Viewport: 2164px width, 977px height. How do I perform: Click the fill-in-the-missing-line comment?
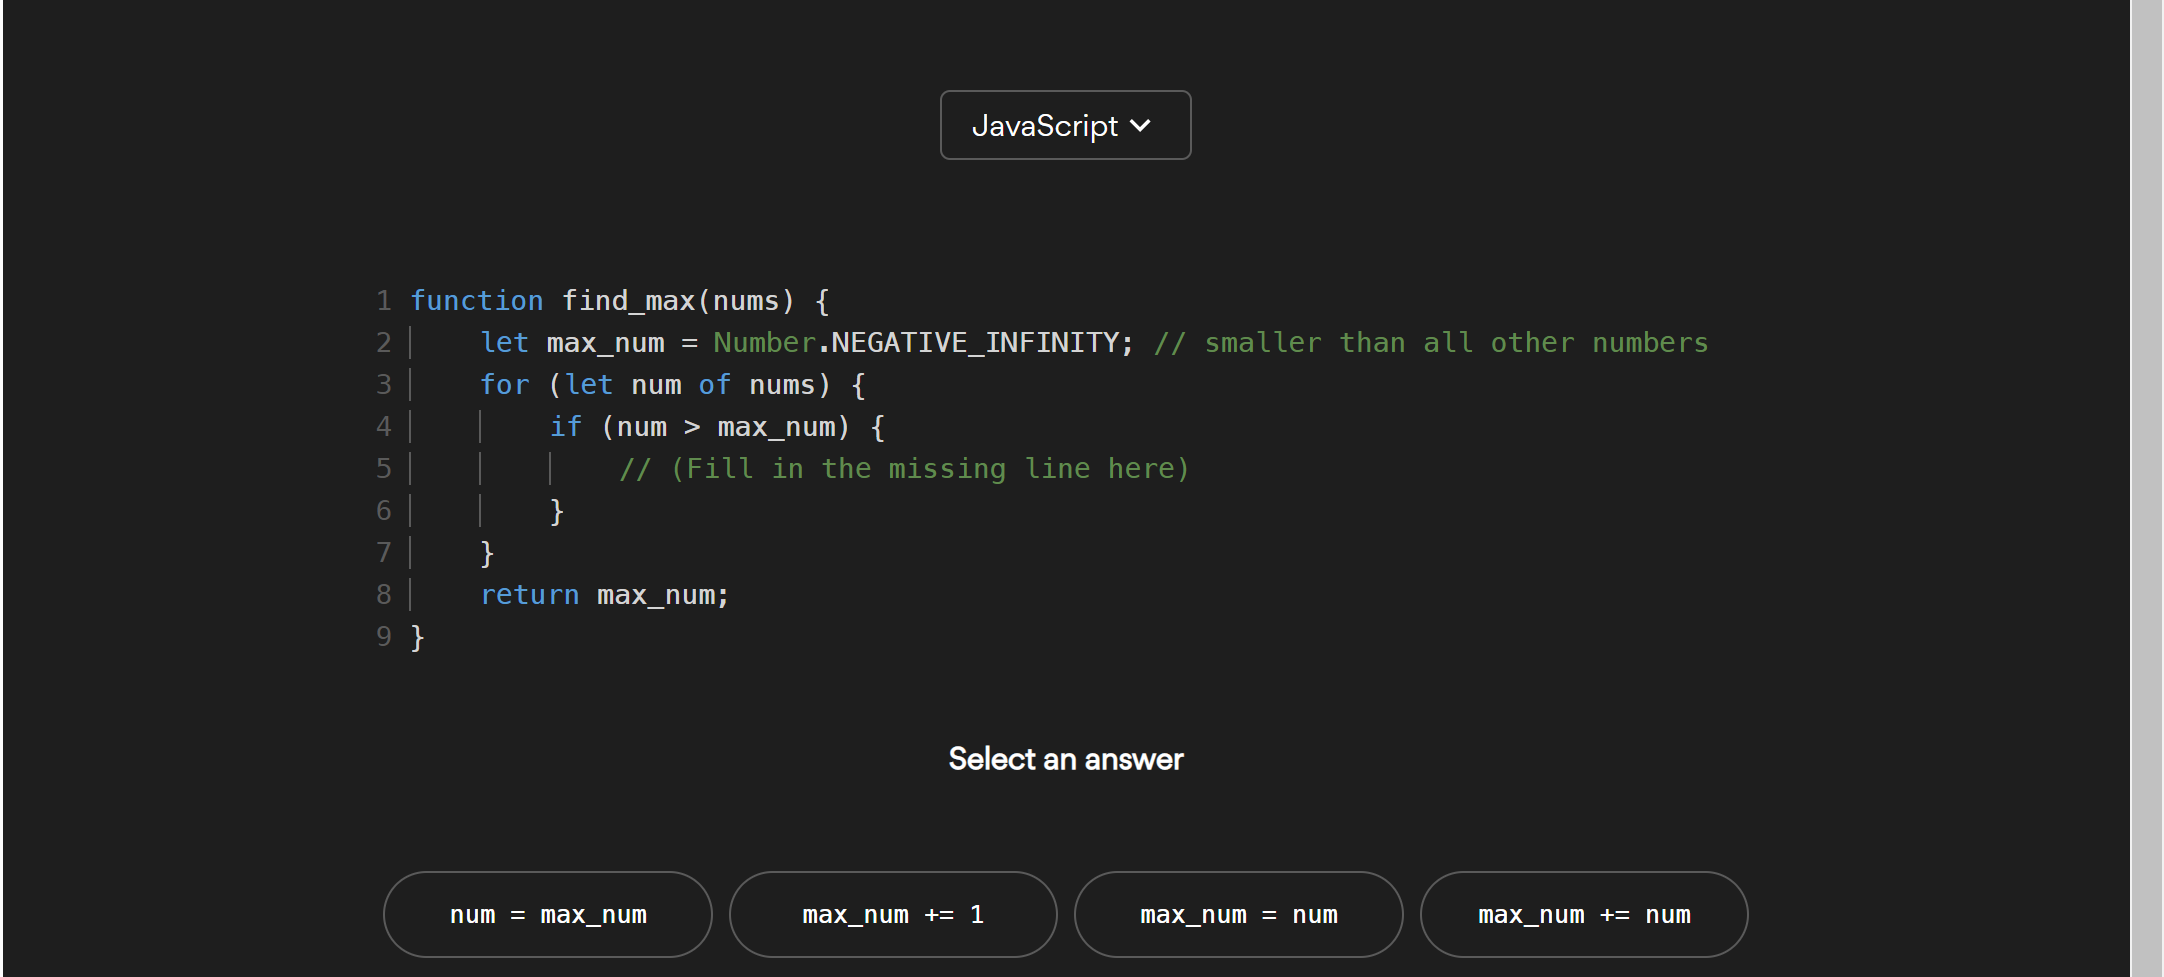tap(905, 468)
